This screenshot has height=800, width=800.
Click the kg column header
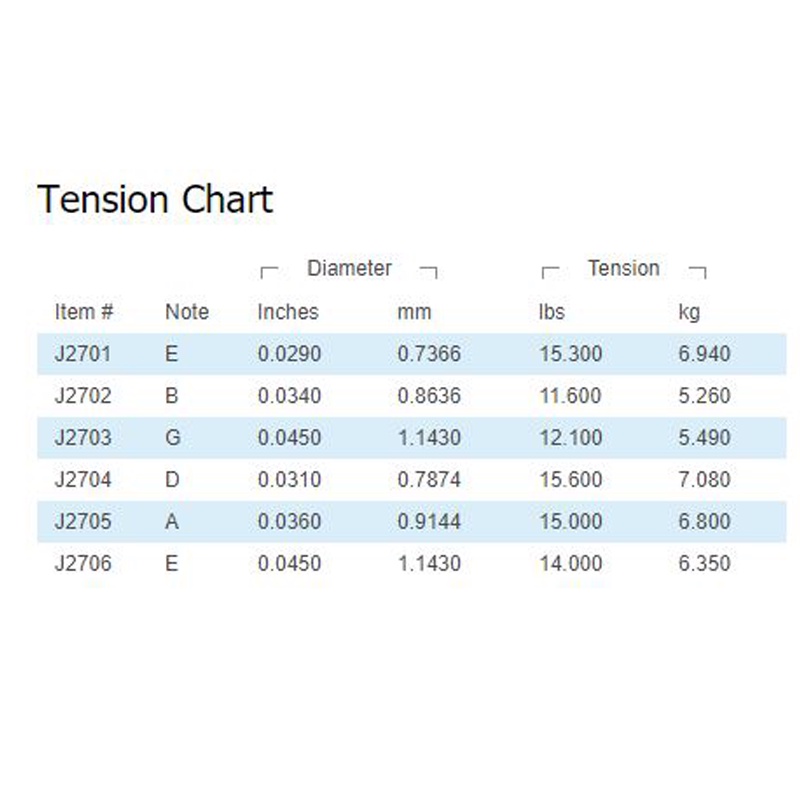pos(689,312)
